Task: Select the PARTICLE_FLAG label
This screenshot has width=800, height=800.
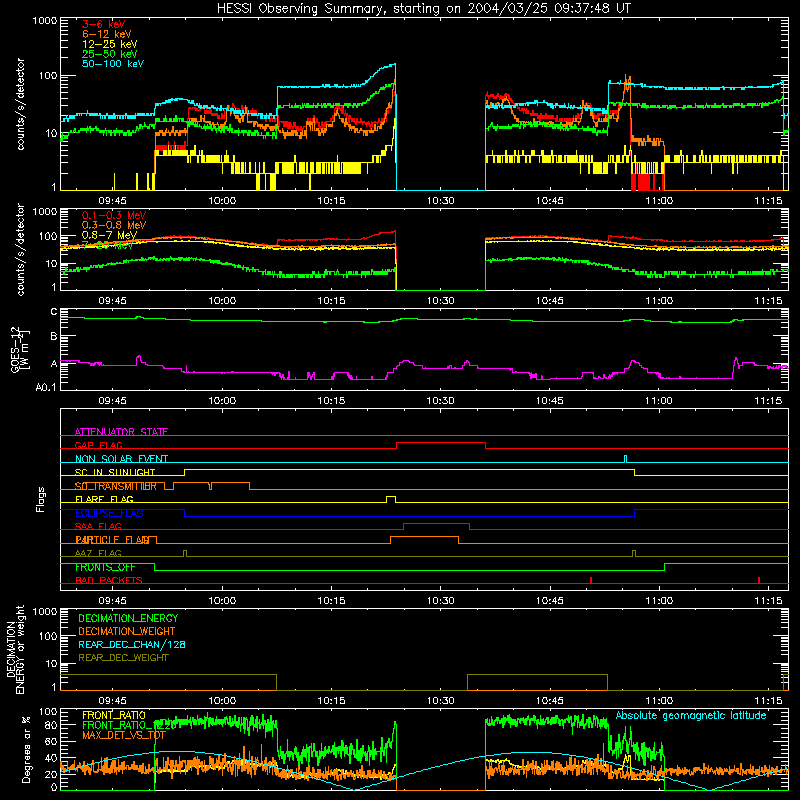Action: [x=112, y=539]
